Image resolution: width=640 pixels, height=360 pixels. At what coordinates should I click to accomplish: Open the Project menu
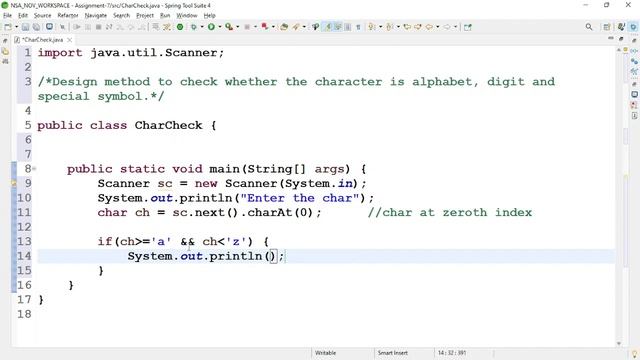click(145, 16)
